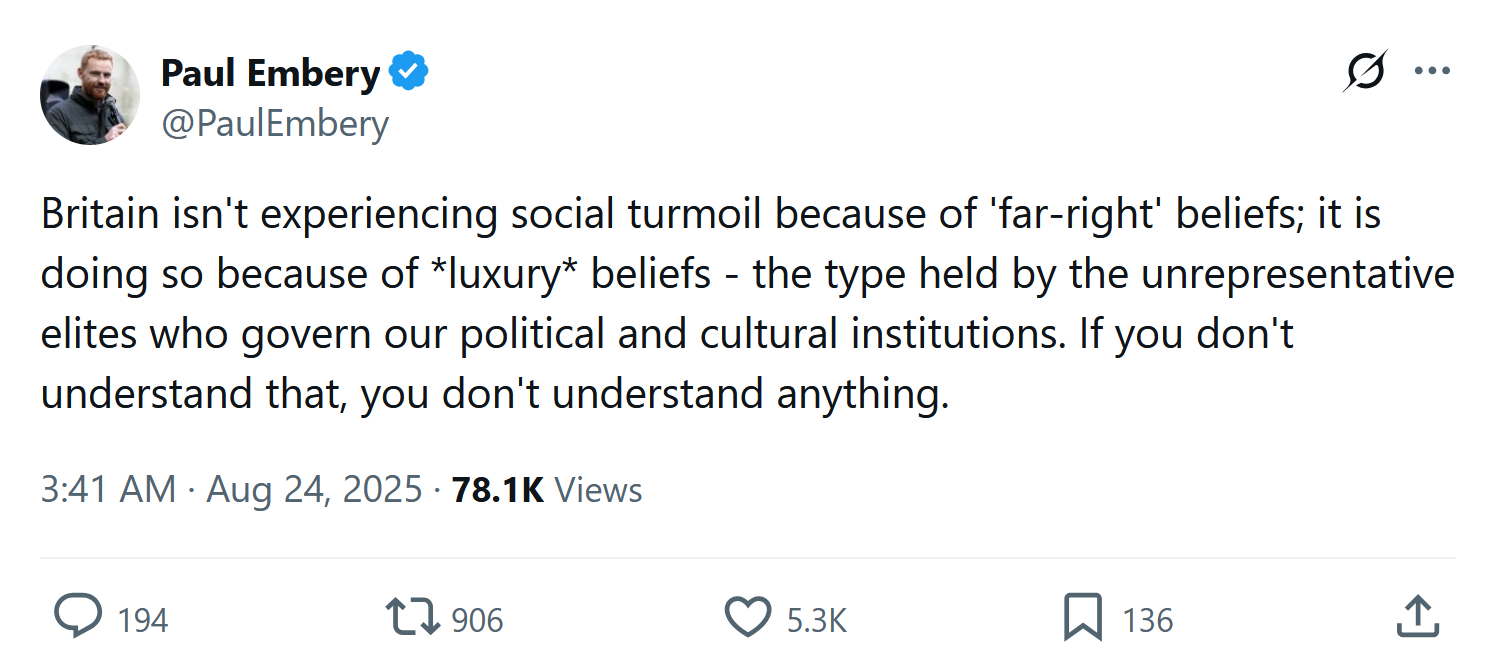This screenshot has height=666, width=1489.
Task: Click the 3:41 AM timestamp
Action: pyautogui.click(x=108, y=490)
